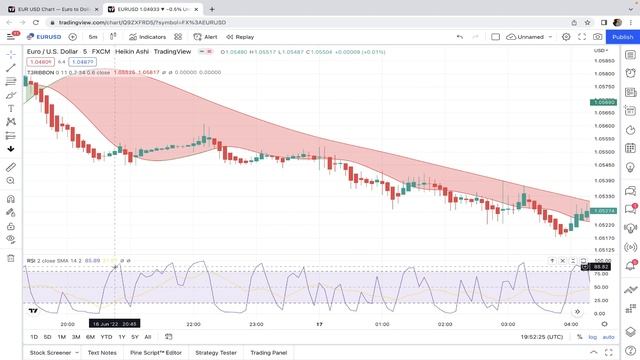Open the 5m timeframe interval selector
Image resolution: width=640 pixels, height=360 pixels.
pos(93,37)
